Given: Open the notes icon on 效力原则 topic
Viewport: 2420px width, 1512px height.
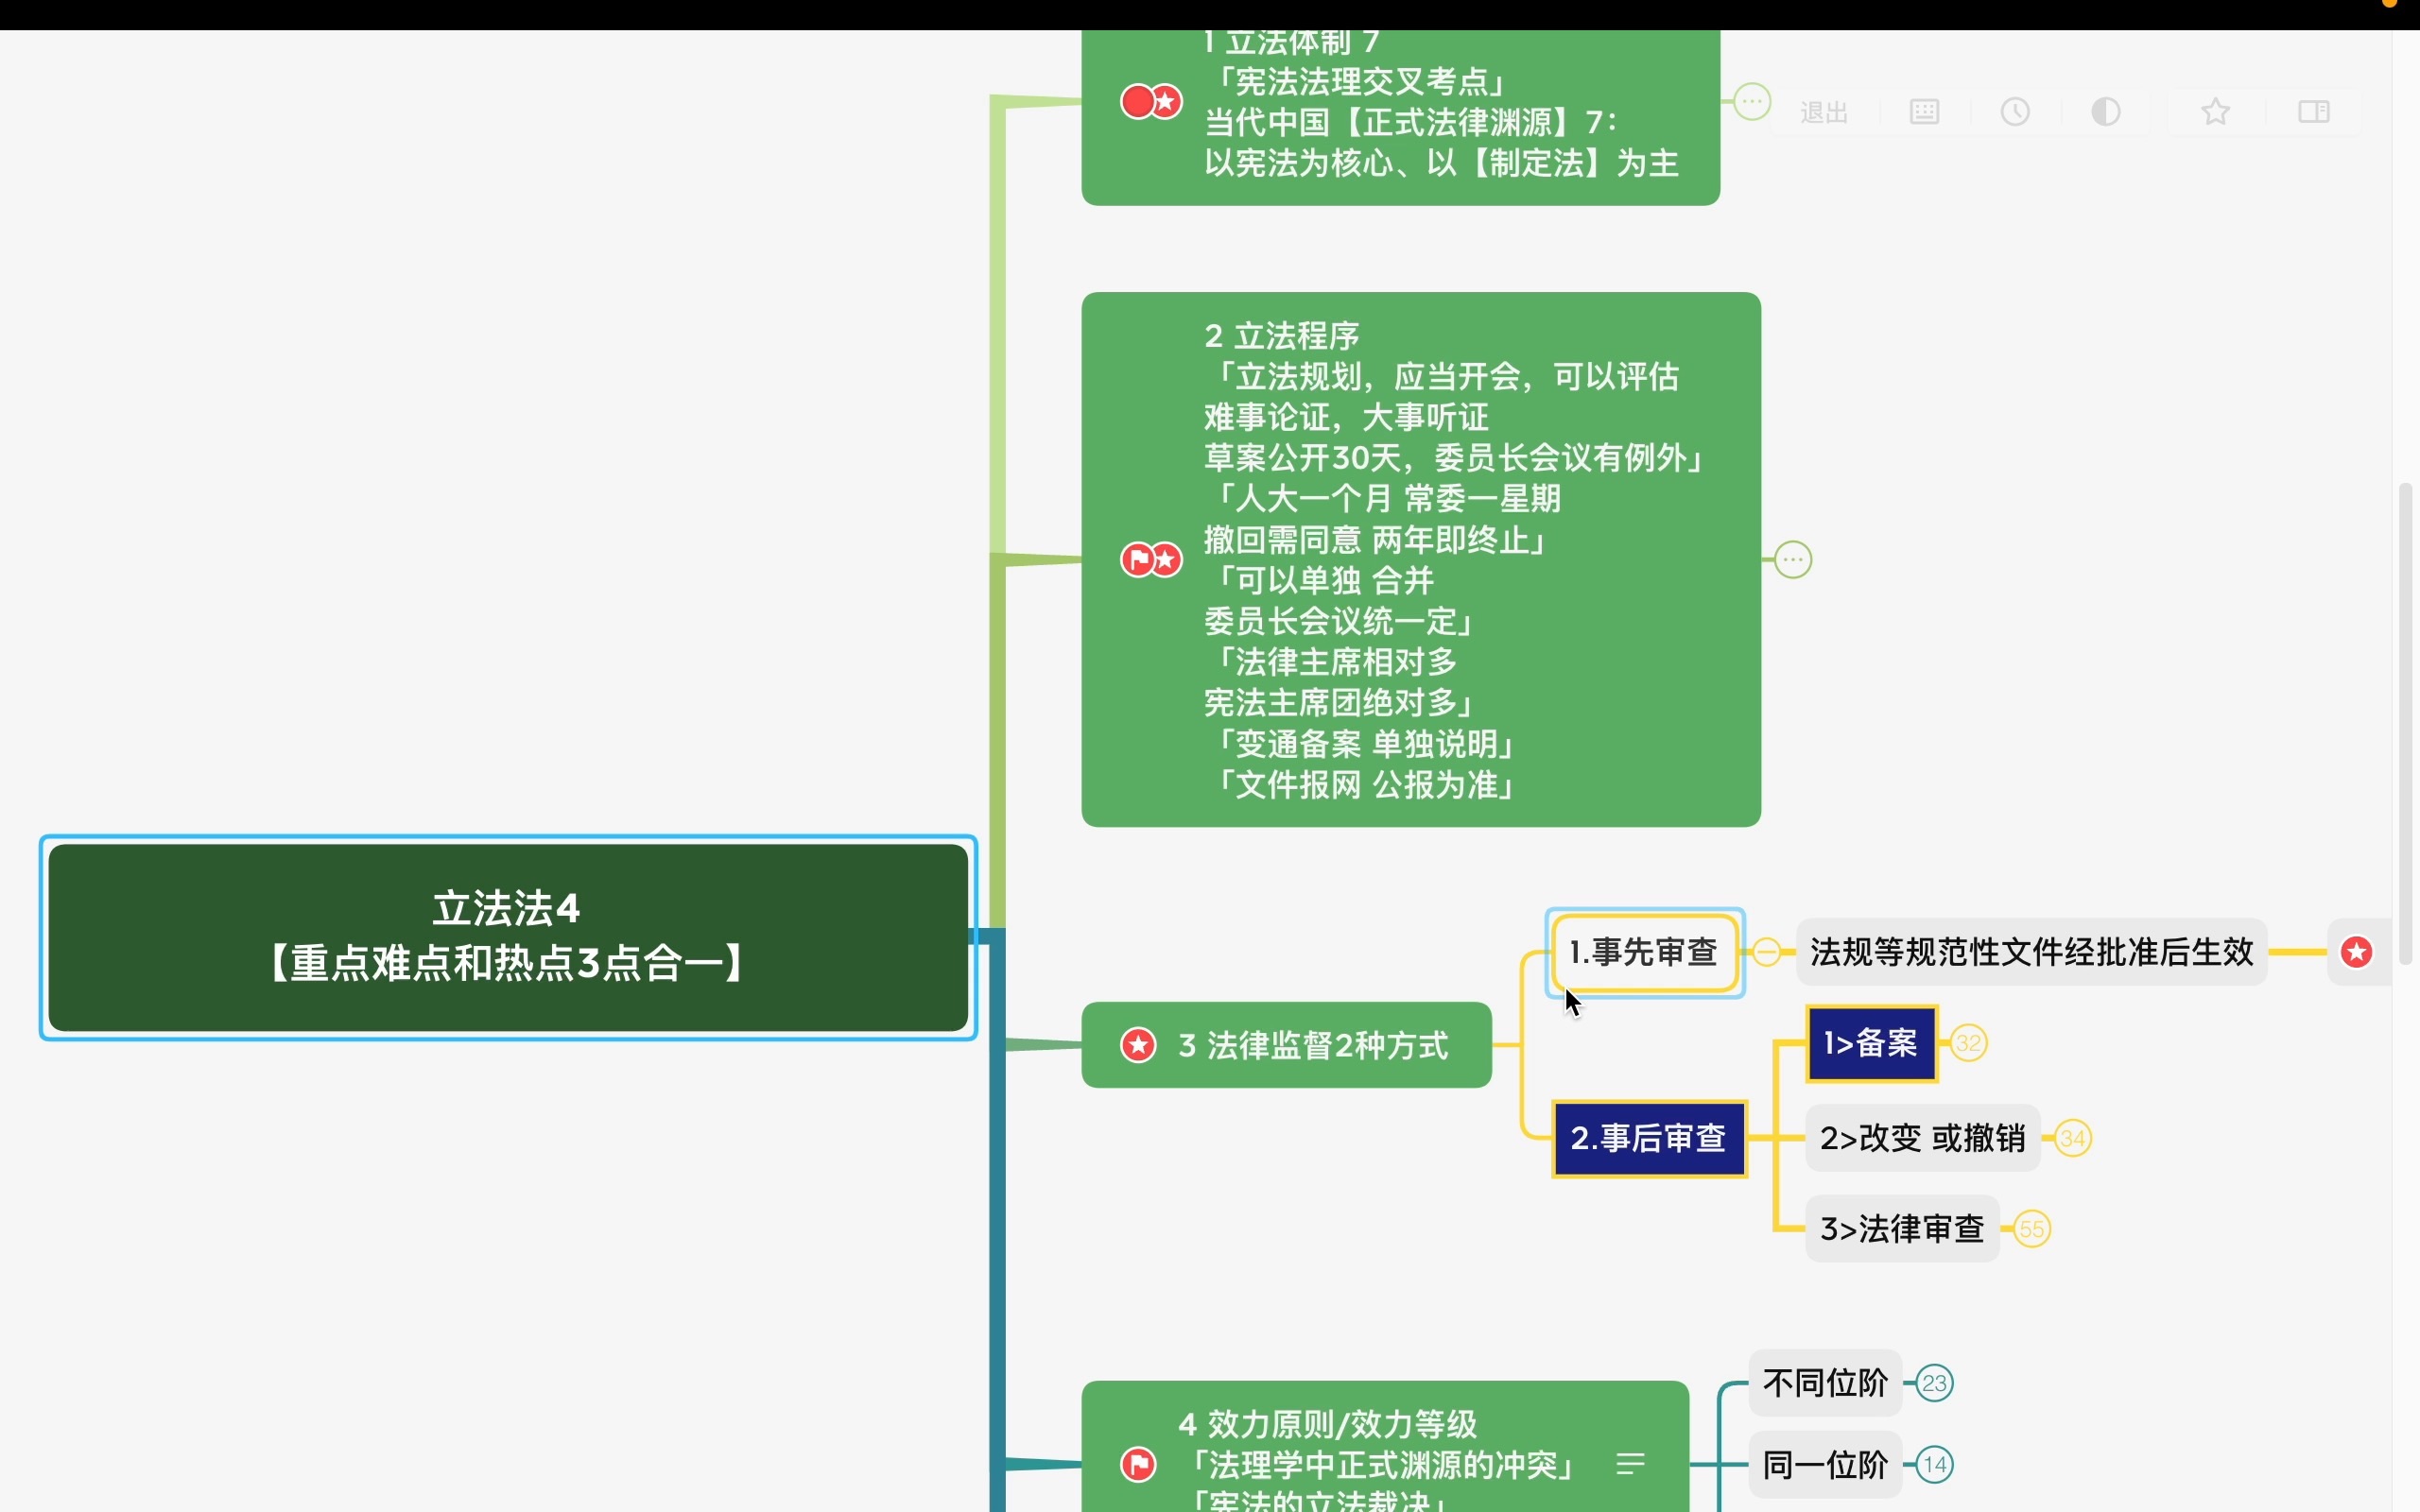Looking at the screenshot, I should pyautogui.click(x=1630, y=1465).
